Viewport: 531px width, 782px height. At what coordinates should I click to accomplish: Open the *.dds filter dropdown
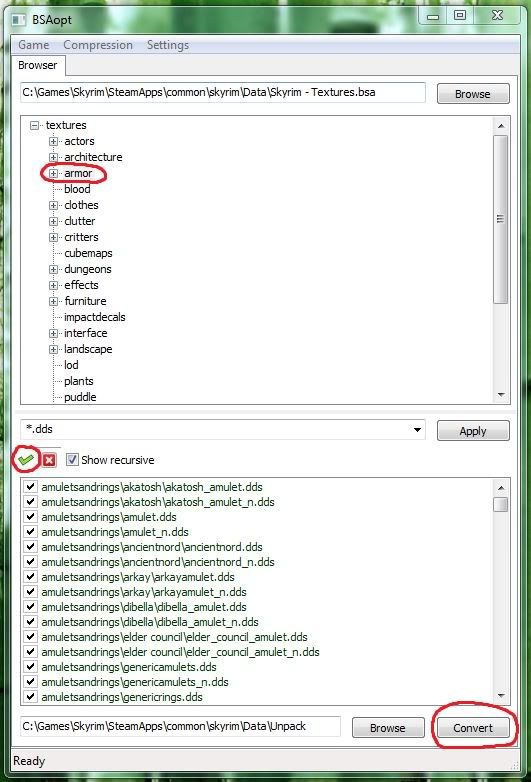pyautogui.click(x=417, y=429)
